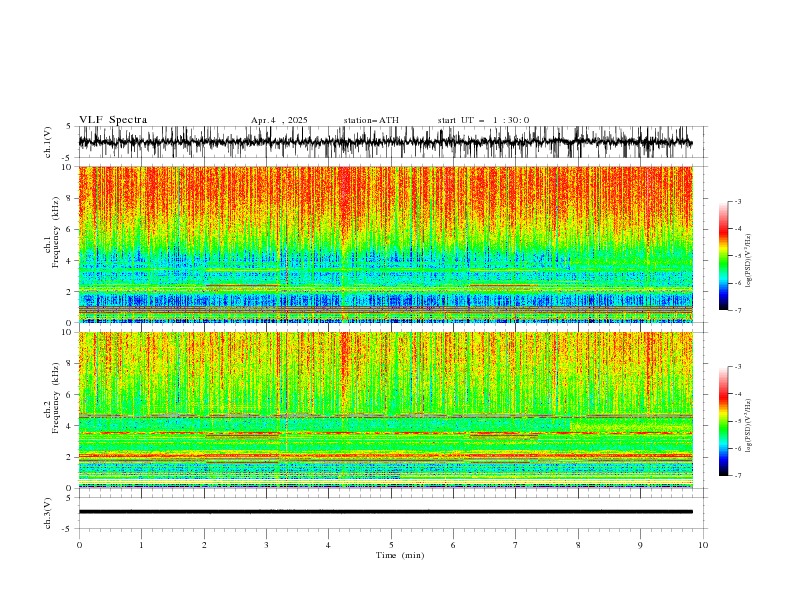Click the time axis tick label "8"

click(x=578, y=545)
